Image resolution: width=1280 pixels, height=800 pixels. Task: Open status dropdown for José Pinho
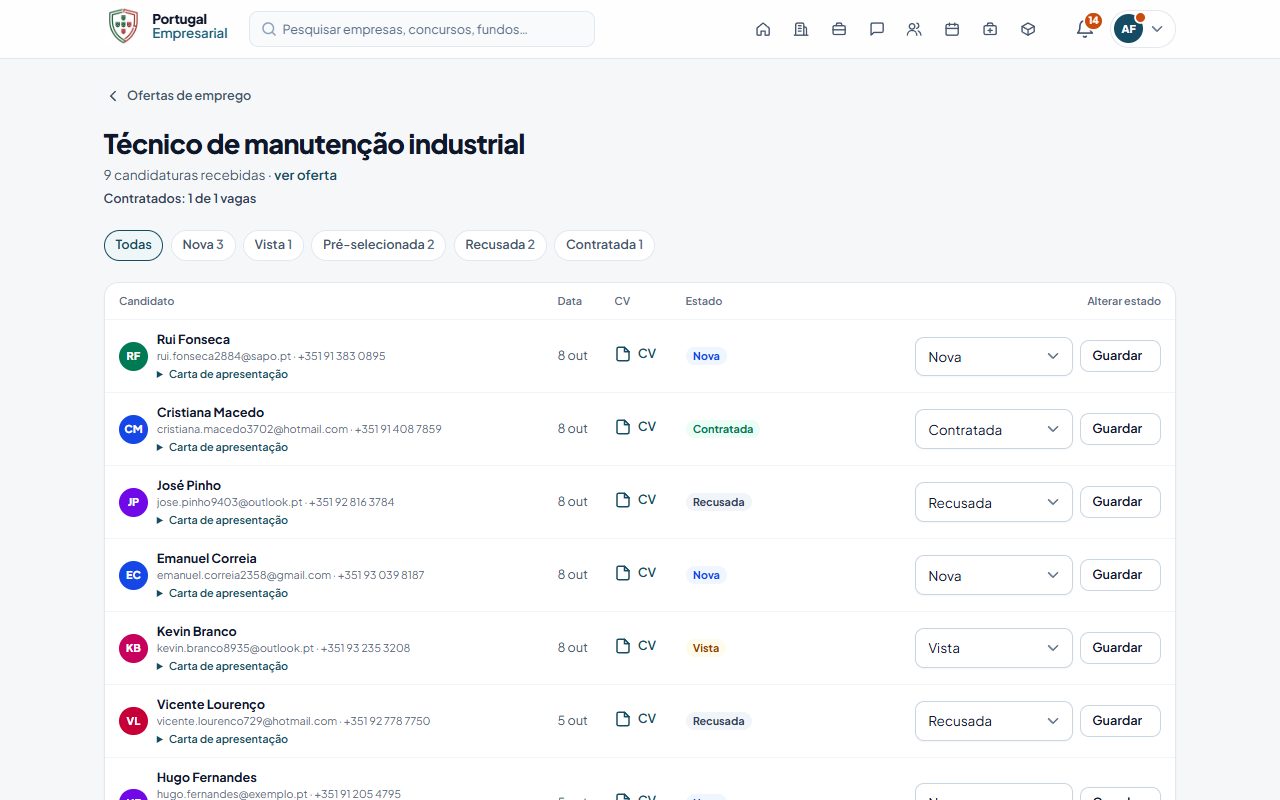point(994,503)
